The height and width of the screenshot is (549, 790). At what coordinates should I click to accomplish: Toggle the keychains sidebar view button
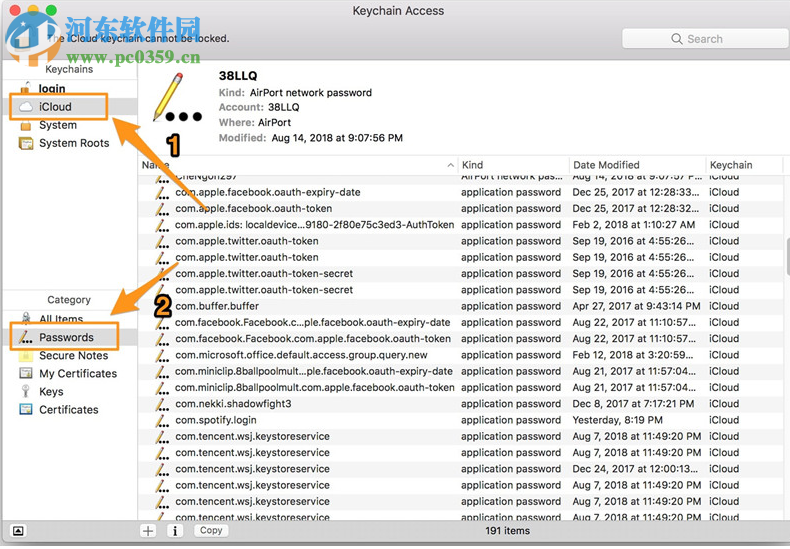pos(18,531)
